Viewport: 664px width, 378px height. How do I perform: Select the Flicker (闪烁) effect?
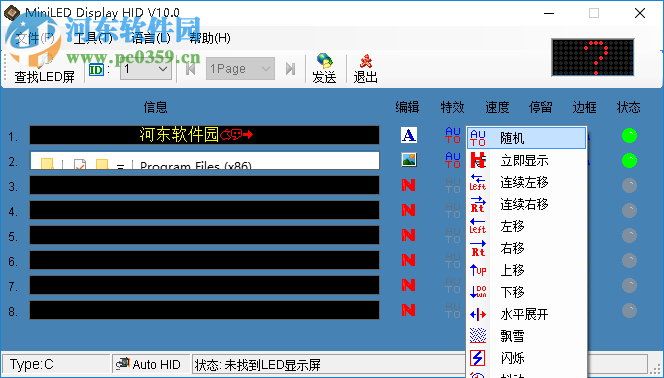coord(526,359)
